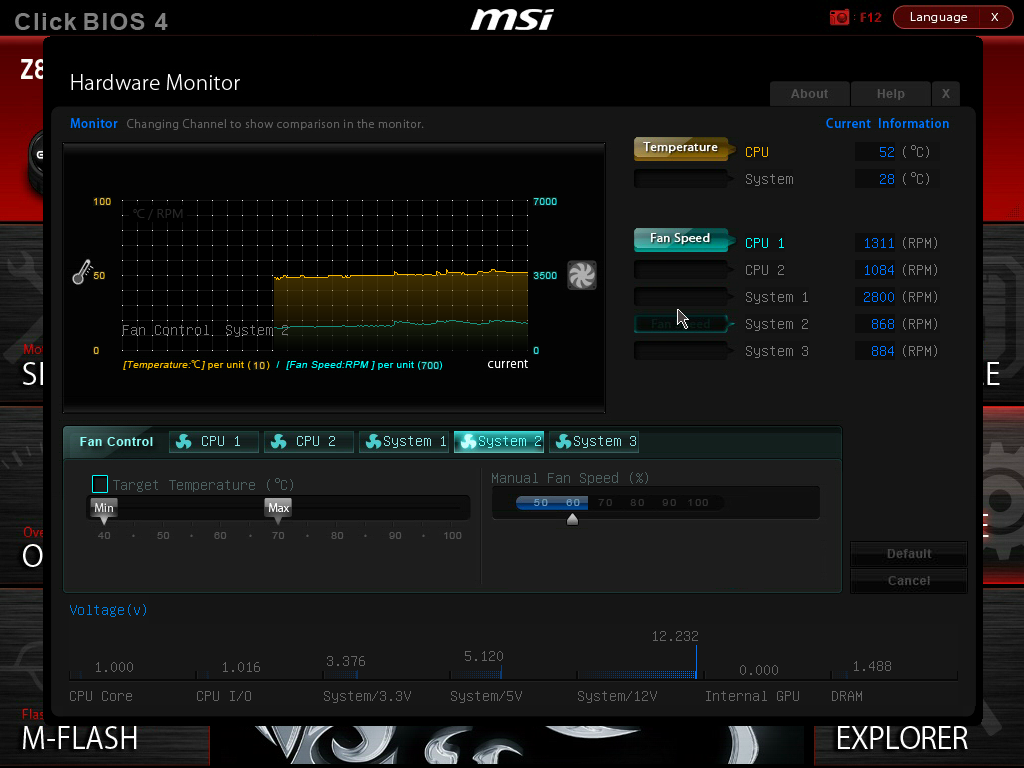Click the CPU 2 fan speed value 1084
This screenshot has width=1024, height=768.
pos(878,270)
